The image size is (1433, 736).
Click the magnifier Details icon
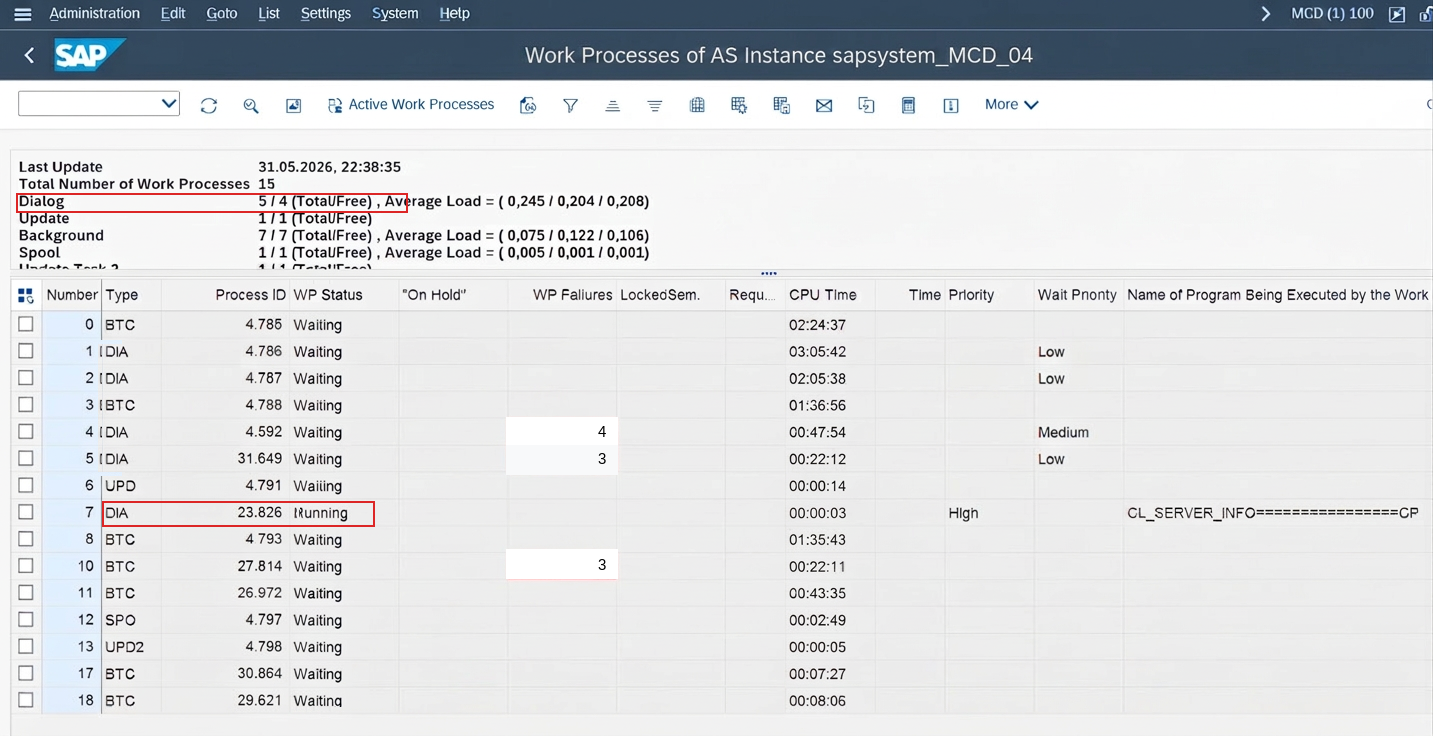251,105
